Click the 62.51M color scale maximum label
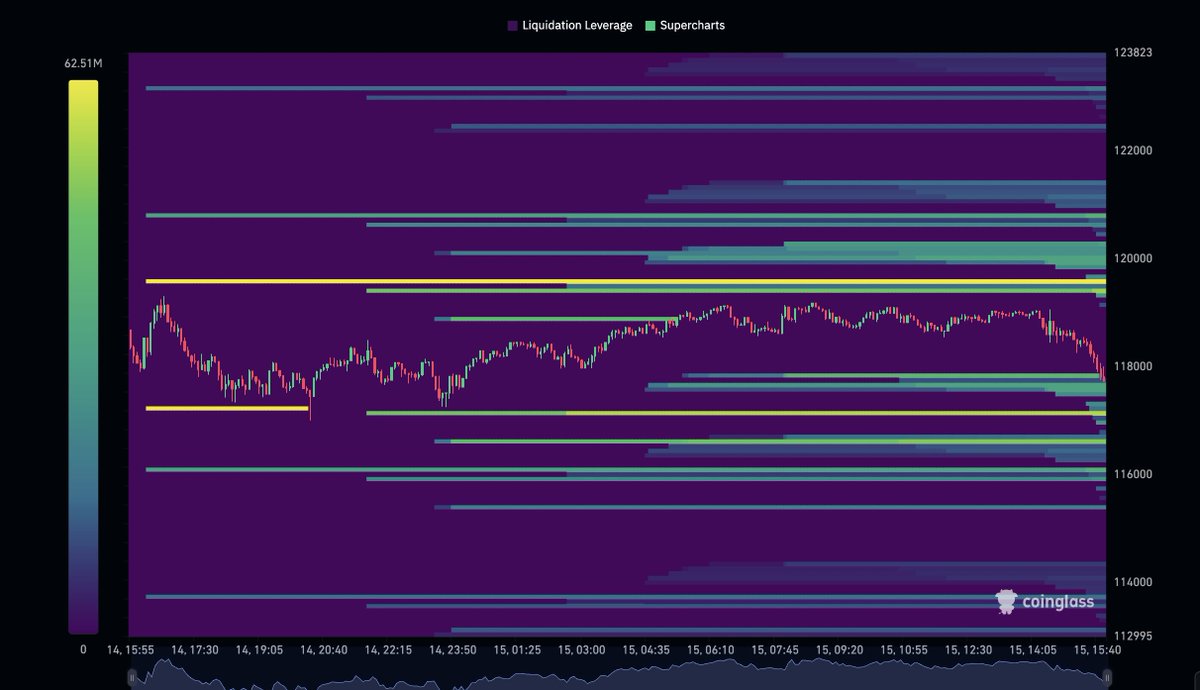This screenshot has height=690, width=1200. pos(83,64)
